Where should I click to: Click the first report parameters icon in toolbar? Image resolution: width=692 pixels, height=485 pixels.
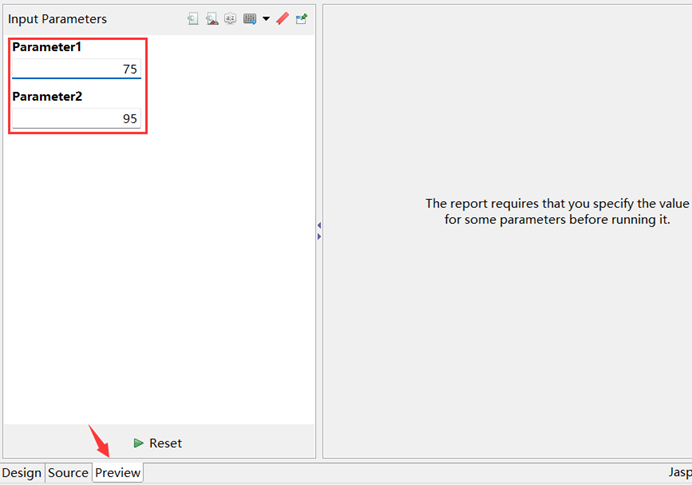pos(194,19)
